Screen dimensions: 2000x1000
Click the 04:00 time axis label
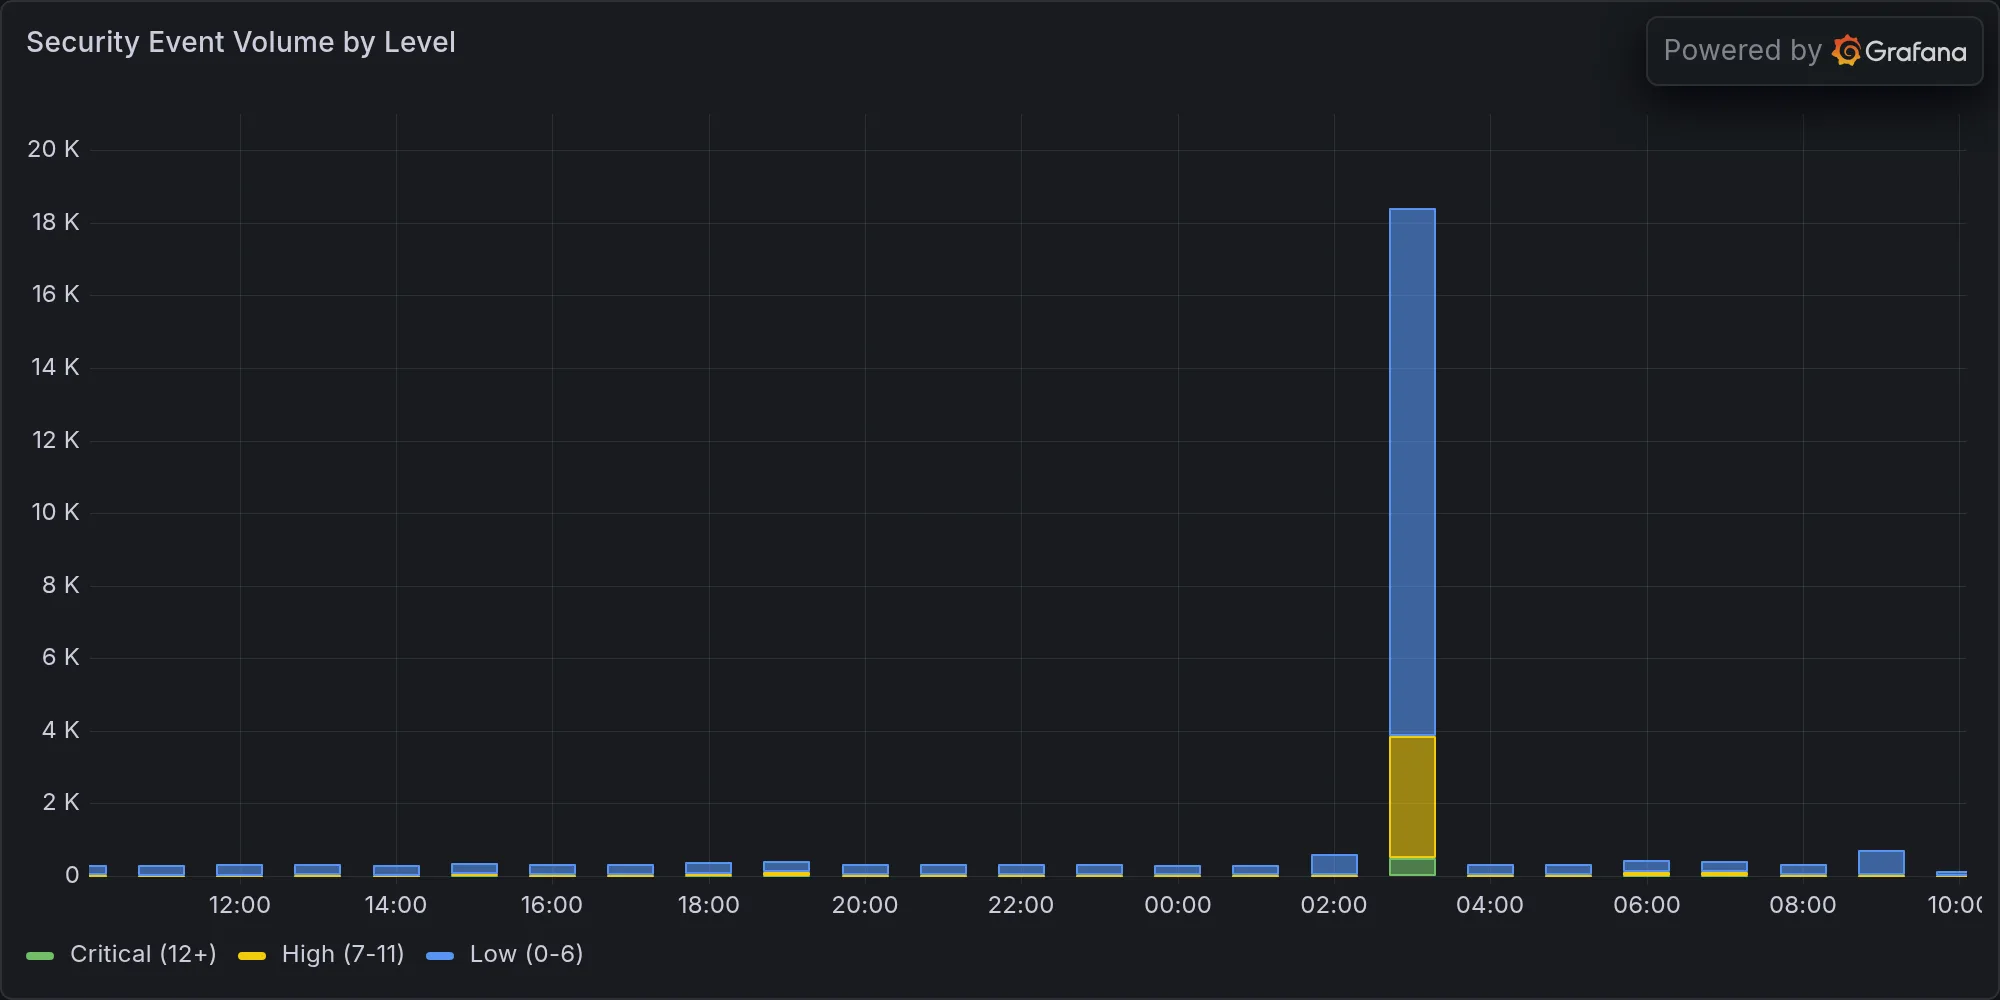1490,905
